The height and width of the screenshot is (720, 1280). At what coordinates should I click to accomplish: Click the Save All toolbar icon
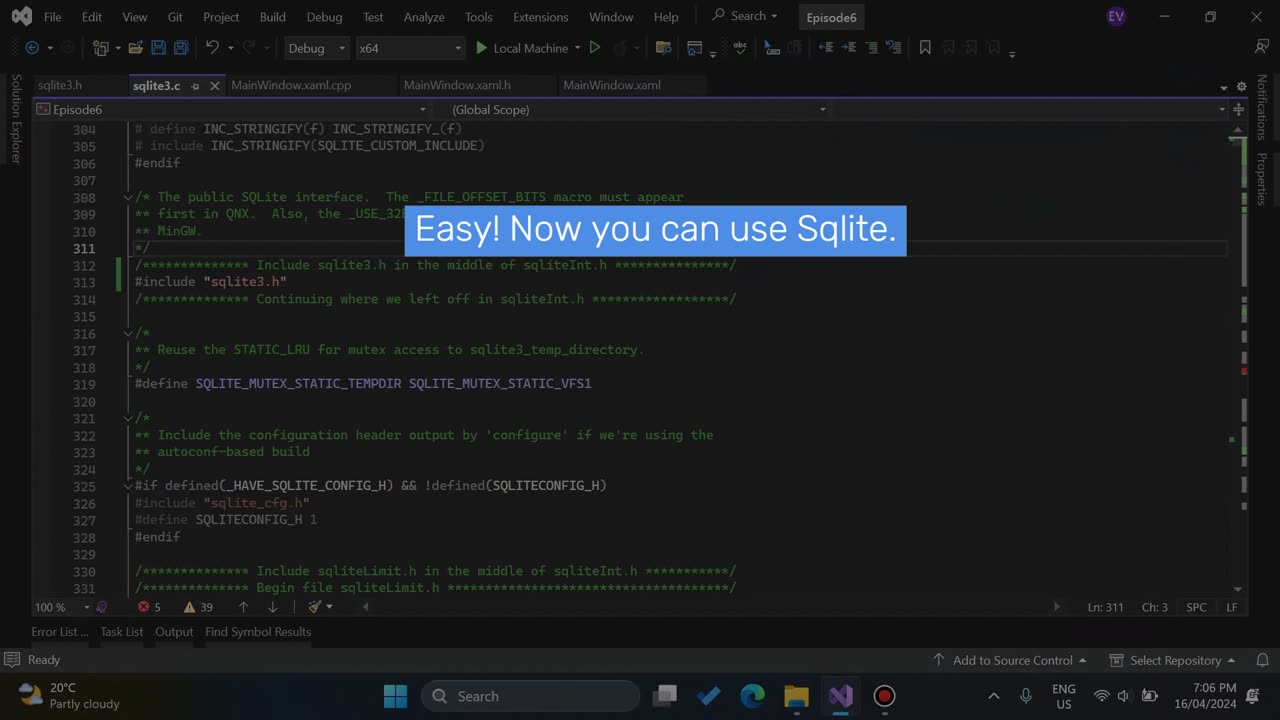pos(181,48)
